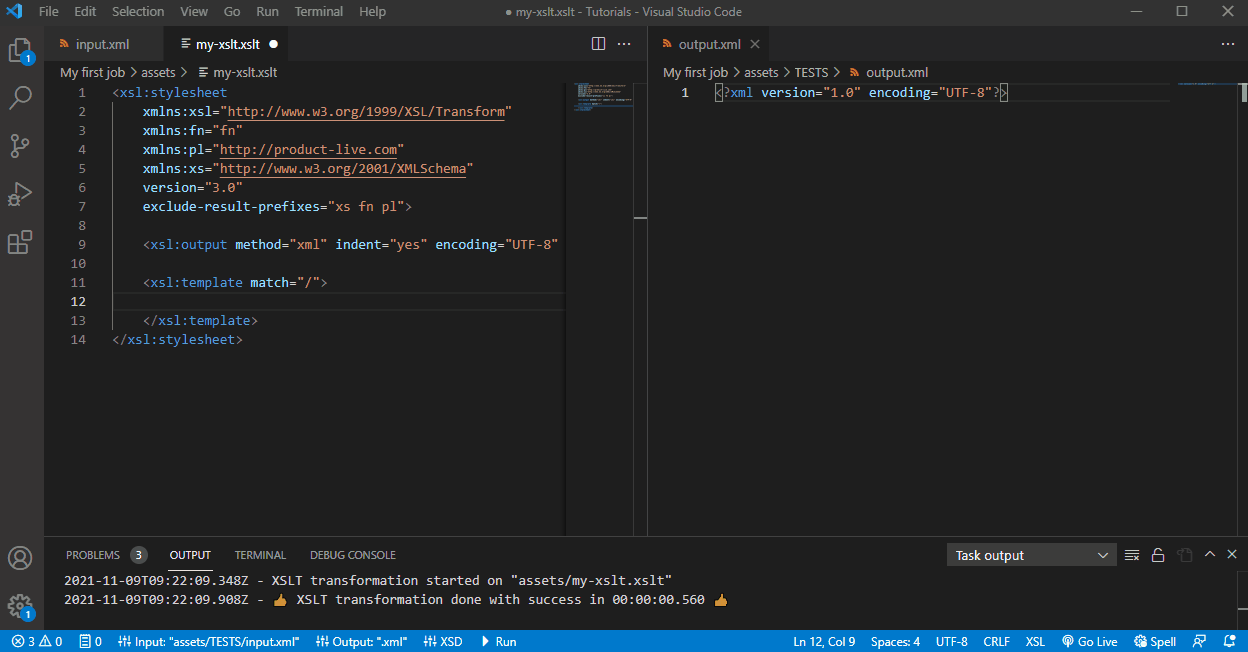The height and width of the screenshot is (652, 1248).
Task: Open the Source Control view
Action: pyautogui.click(x=21, y=146)
